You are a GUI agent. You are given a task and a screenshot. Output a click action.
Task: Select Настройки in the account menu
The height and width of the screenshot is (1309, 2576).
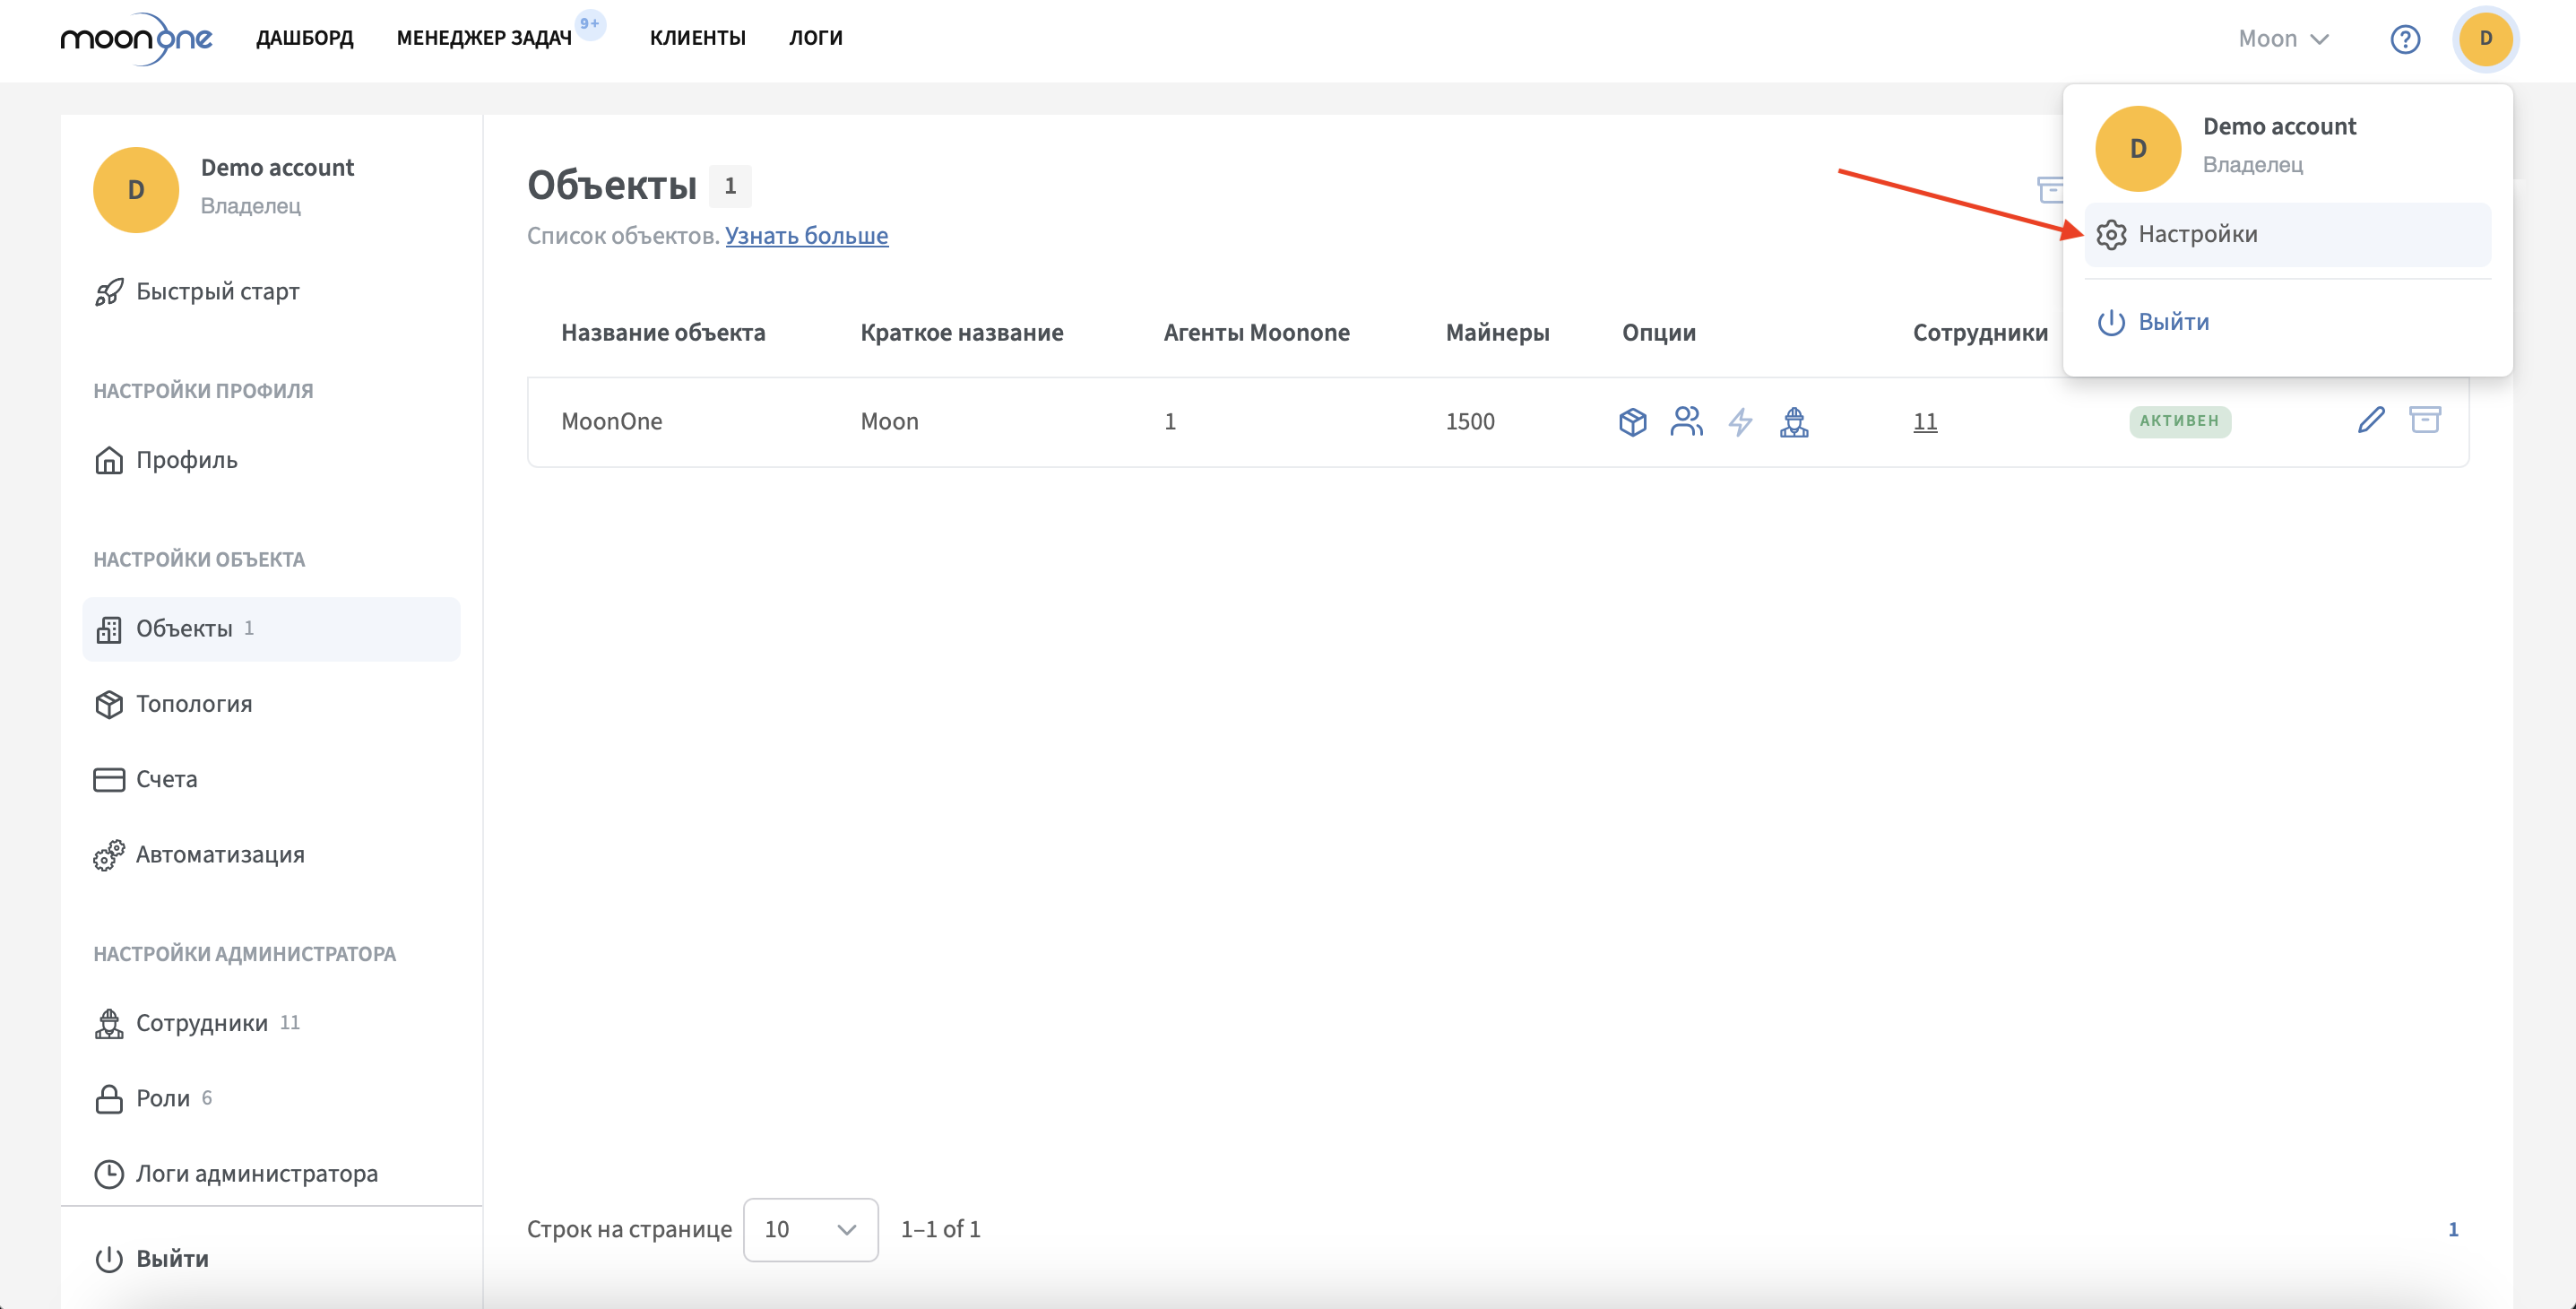(2197, 234)
